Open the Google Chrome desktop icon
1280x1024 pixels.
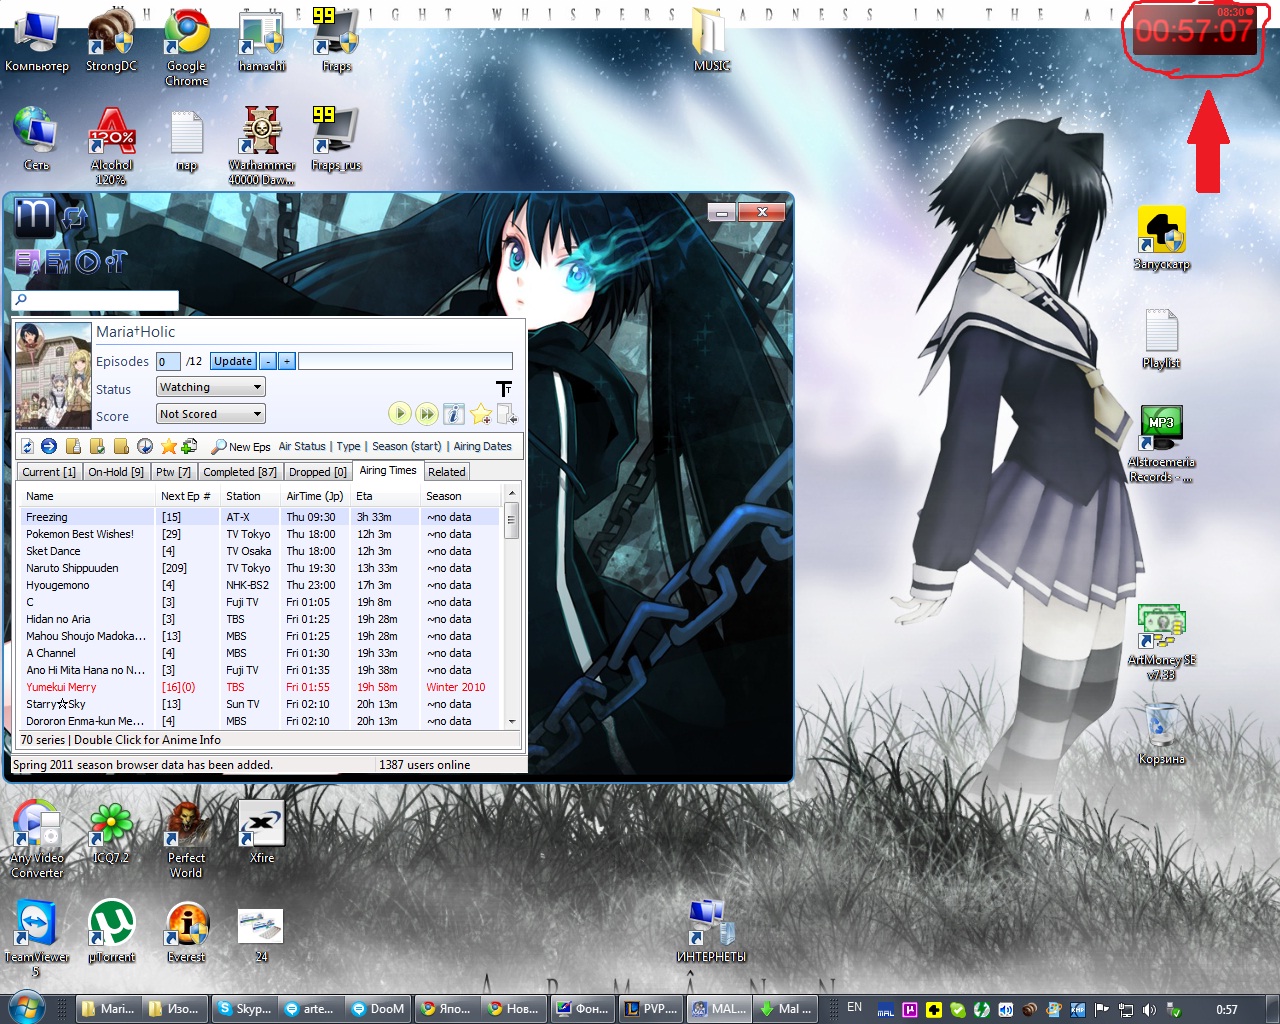pos(187,47)
